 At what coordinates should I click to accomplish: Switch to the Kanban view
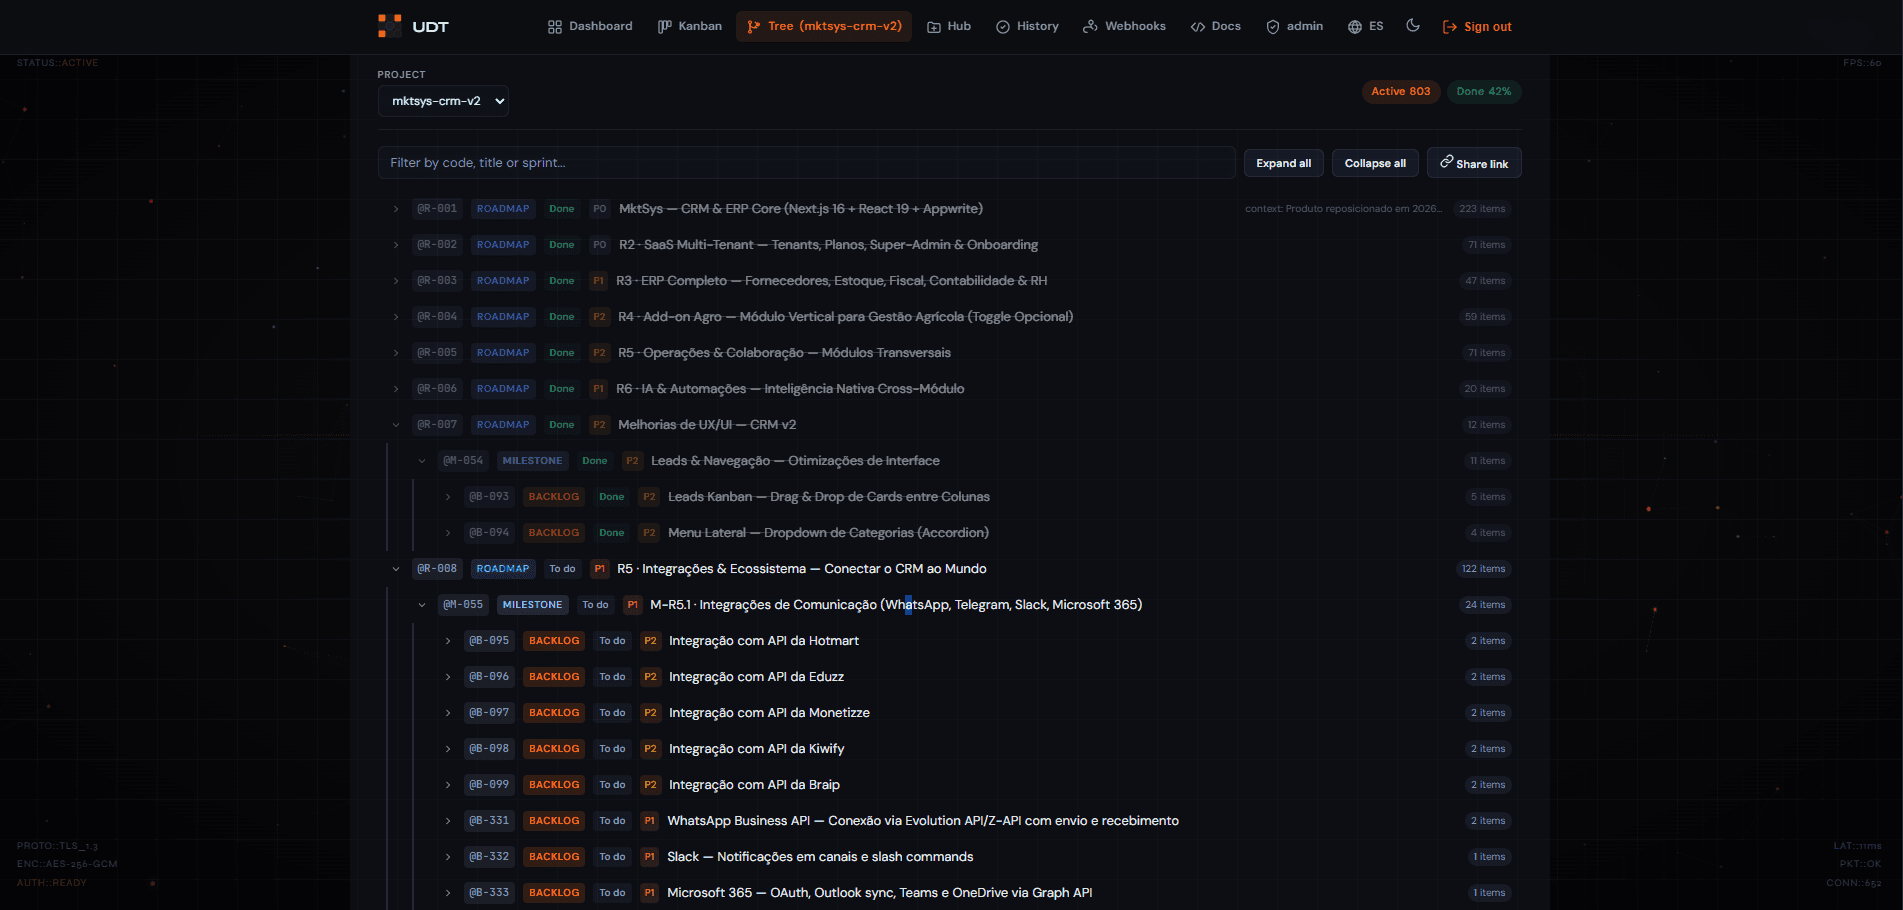(x=689, y=26)
